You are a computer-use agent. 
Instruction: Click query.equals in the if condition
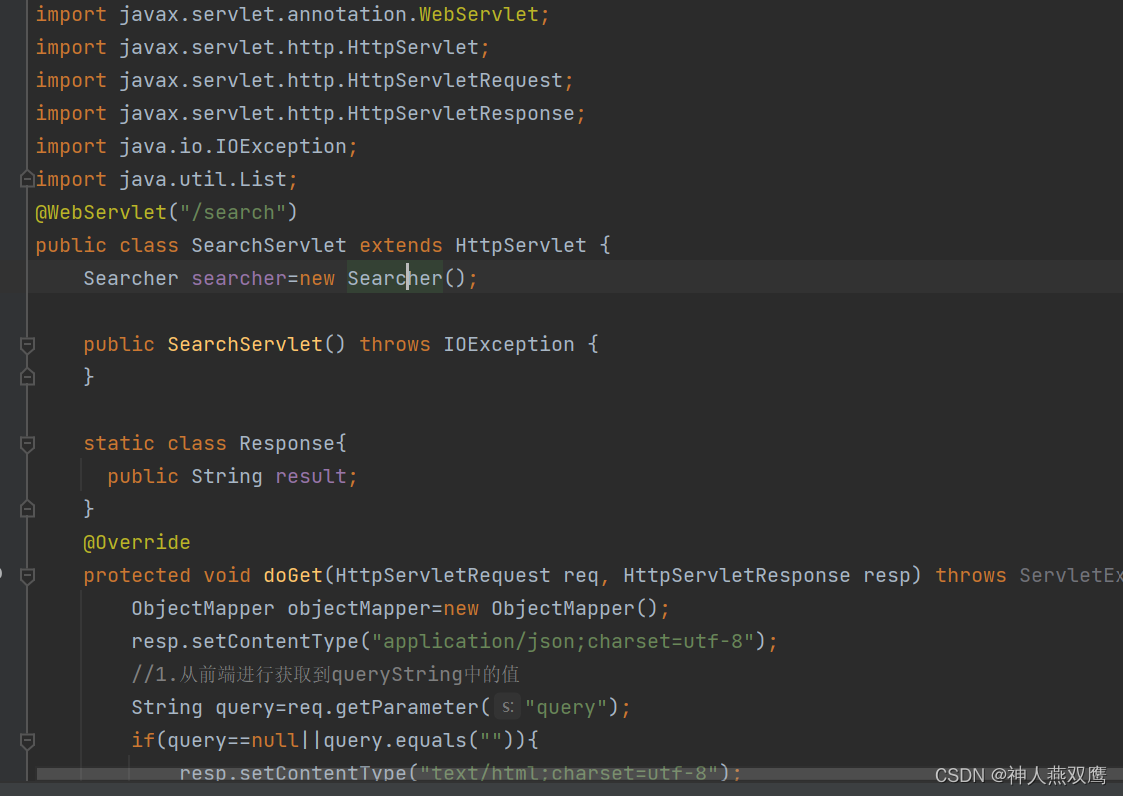point(395,739)
